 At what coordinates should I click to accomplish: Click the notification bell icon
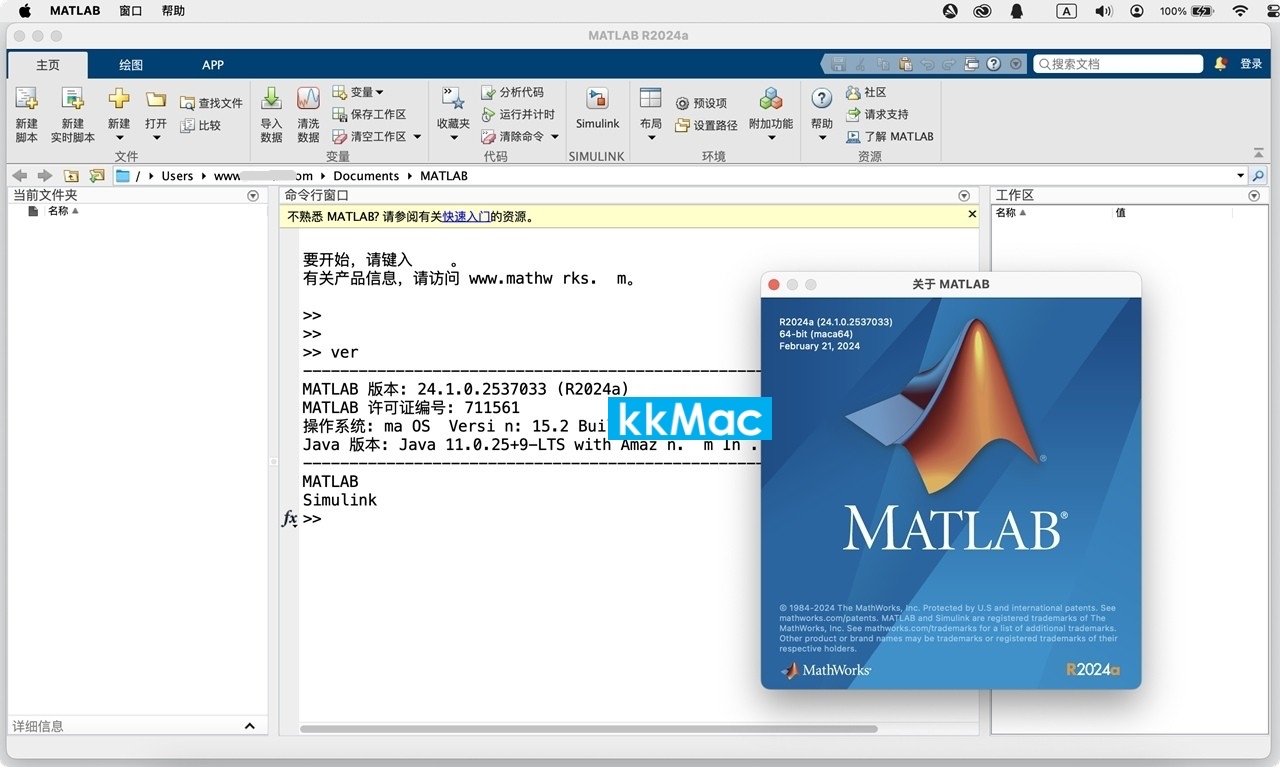point(1221,64)
